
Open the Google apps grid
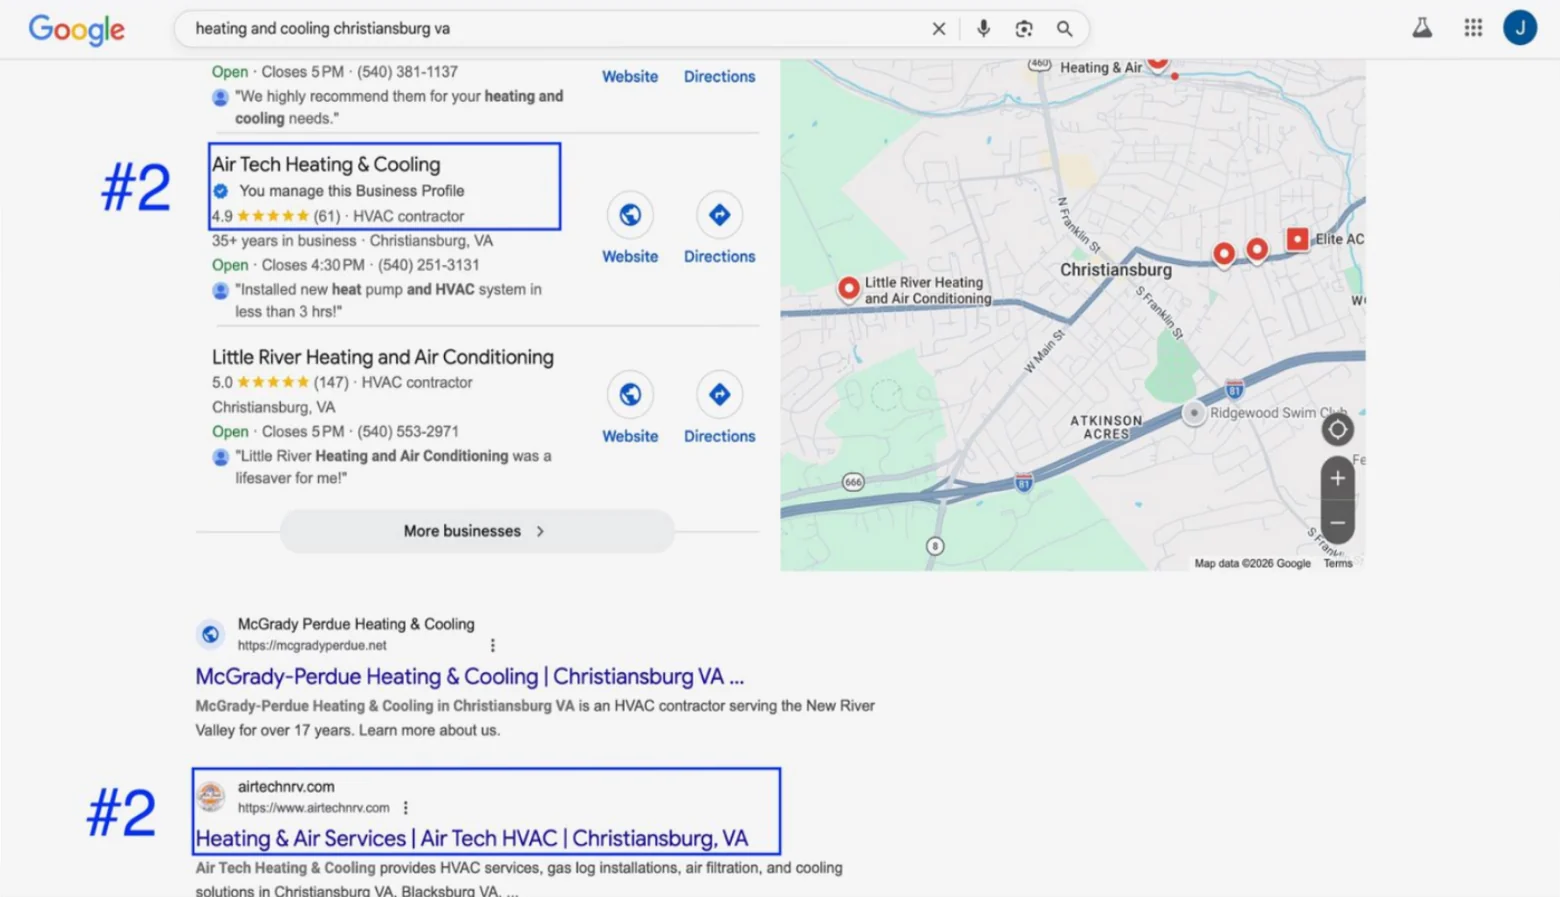point(1472,28)
